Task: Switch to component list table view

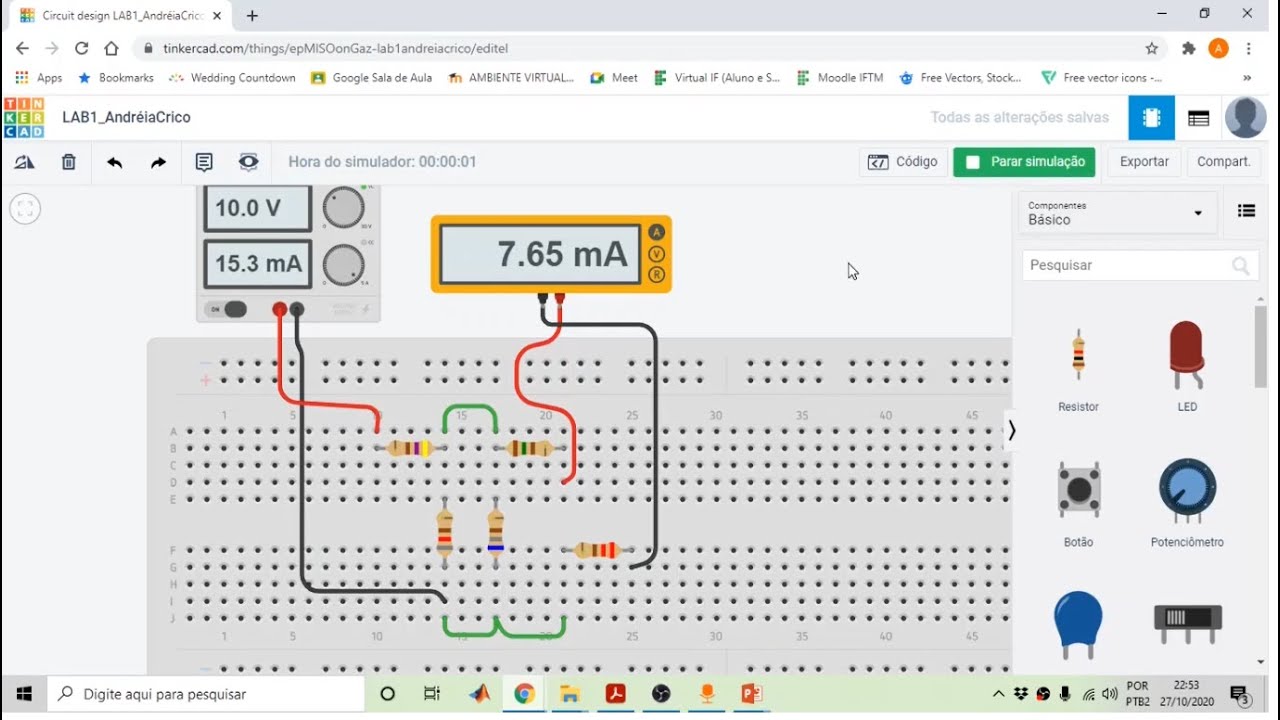Action: 1198,118
